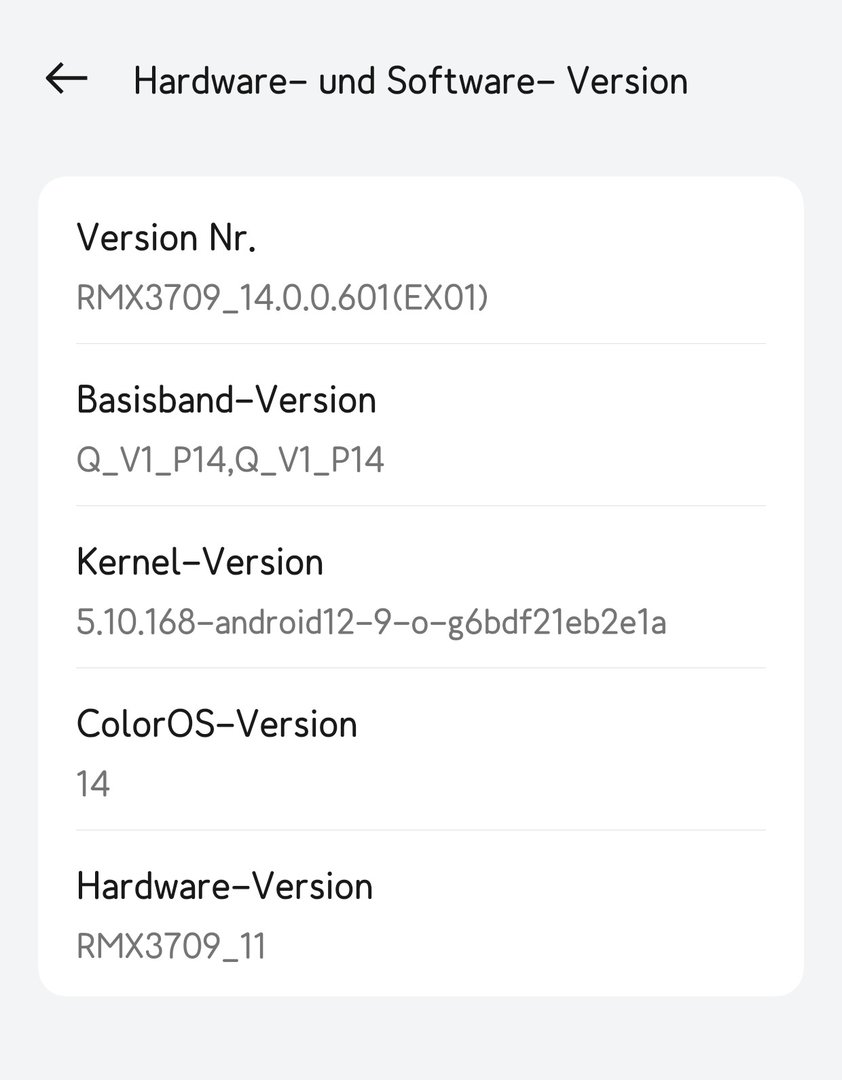Select the "Version Nr." label
This screenshot has height=1080, width=842.
pyautogui.click(x=166, y=238)
